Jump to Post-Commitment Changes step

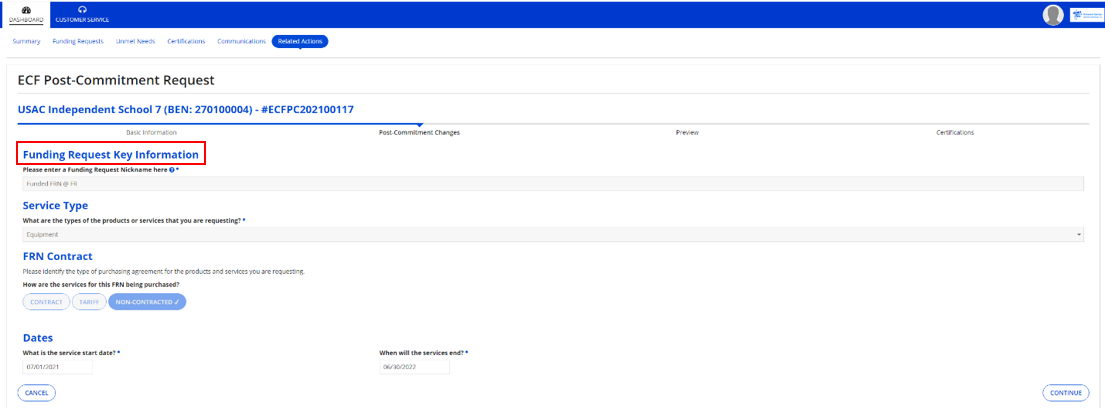[419, 132]
